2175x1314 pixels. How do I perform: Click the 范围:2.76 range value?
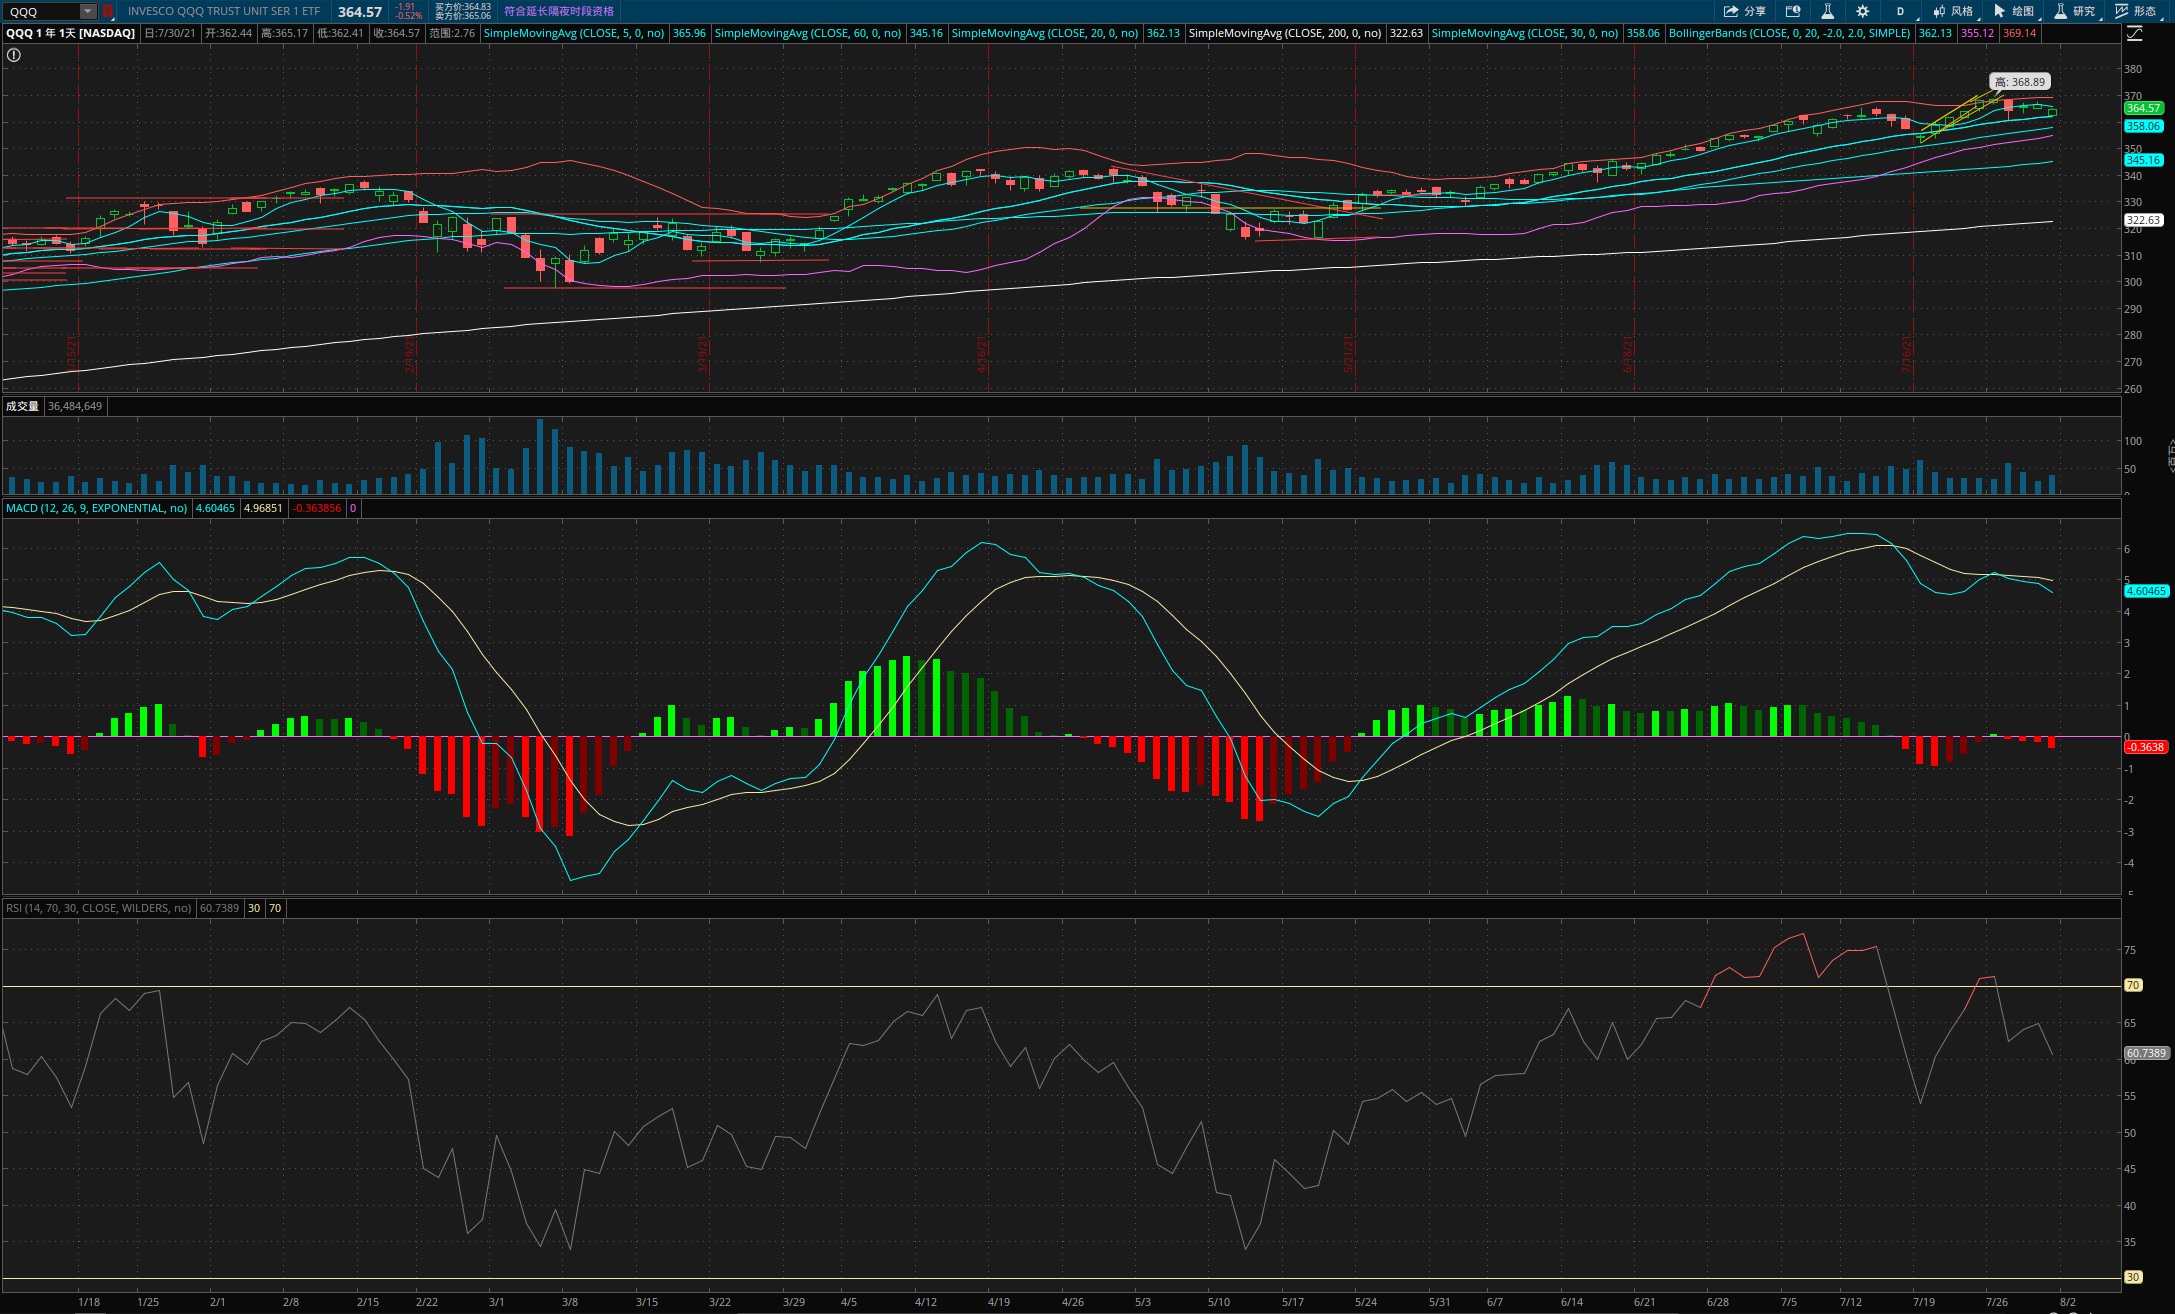[x=452, y=33]
